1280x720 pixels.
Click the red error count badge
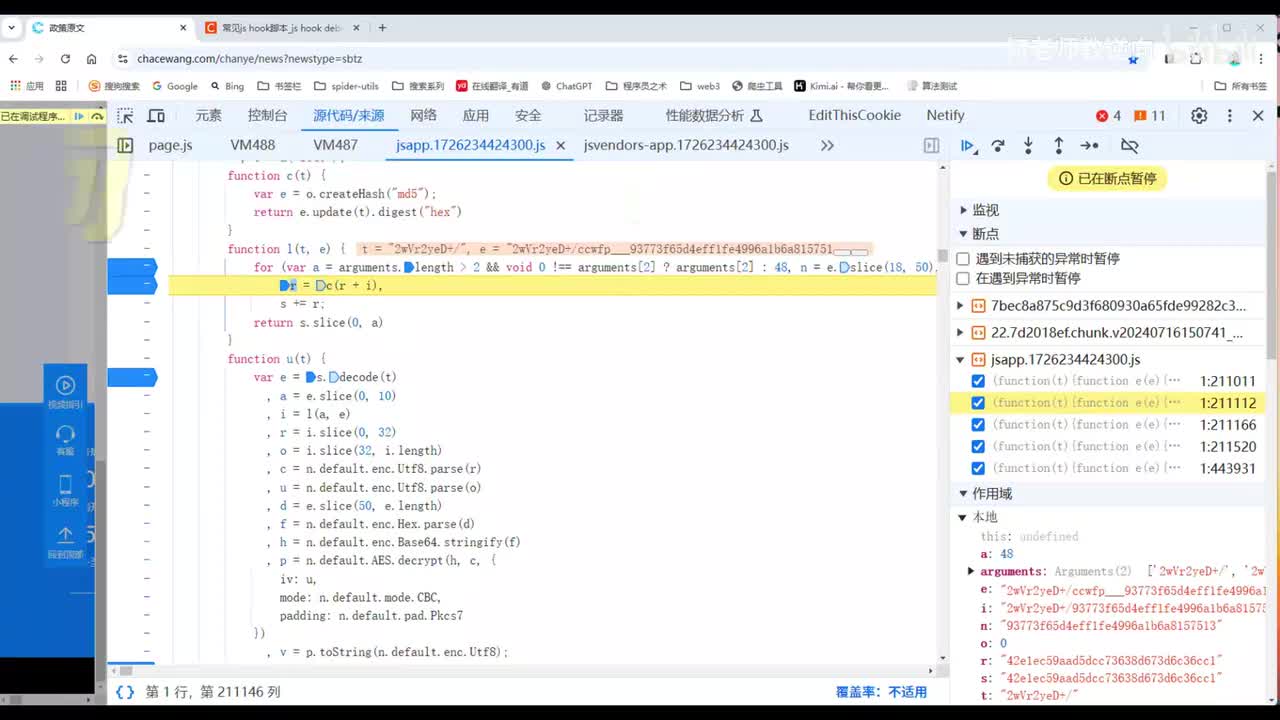(x=1108, y=116)
